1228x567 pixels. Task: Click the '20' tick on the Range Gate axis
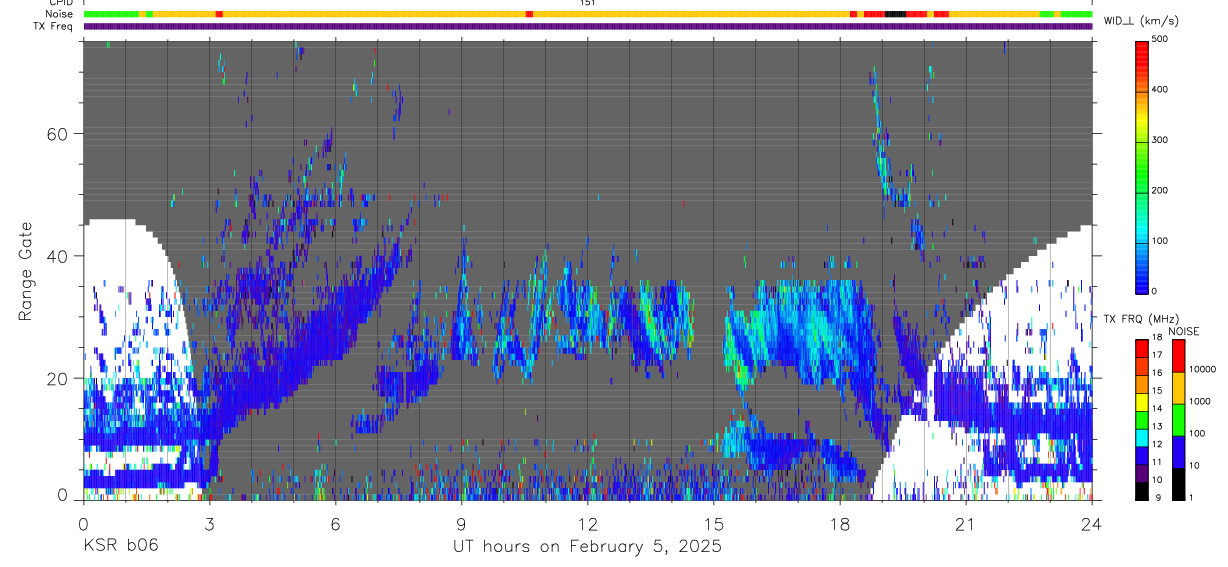pos(60,379)
